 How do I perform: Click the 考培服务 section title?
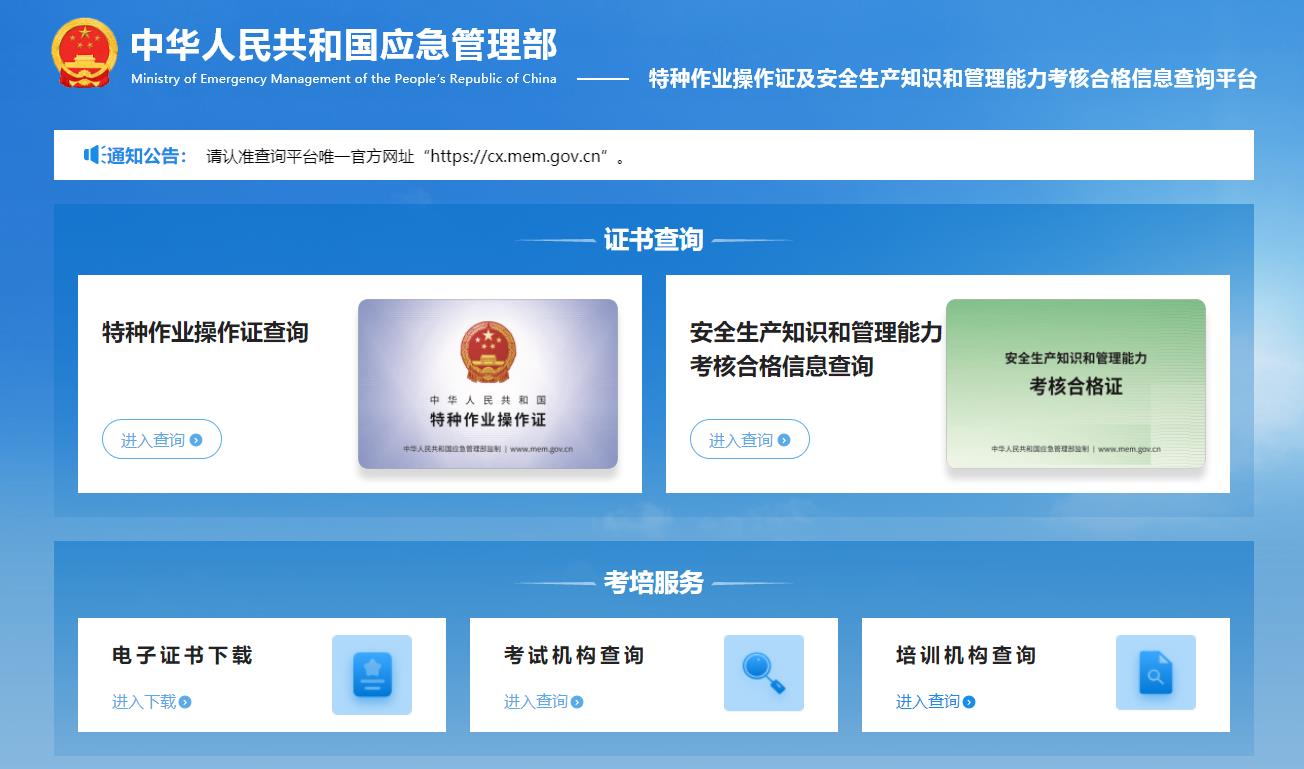[653, 582]
